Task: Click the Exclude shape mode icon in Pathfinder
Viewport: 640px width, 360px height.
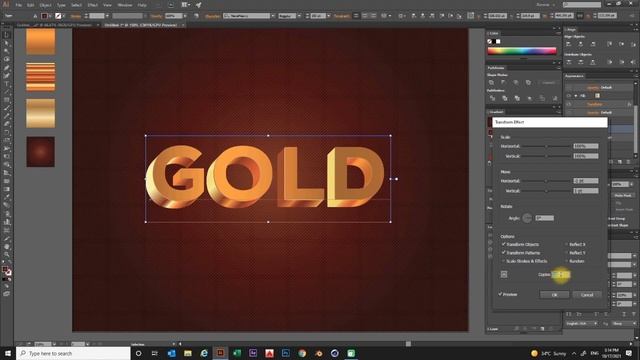Action: (528, 83)
